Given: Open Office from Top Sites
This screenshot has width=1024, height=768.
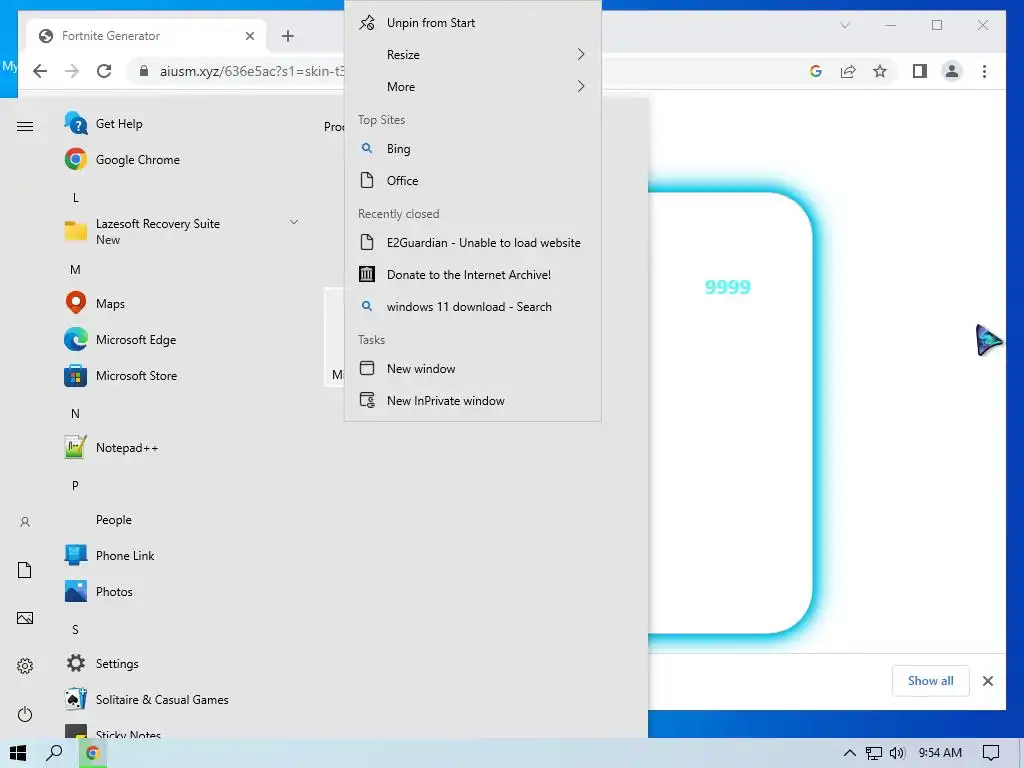Looking at the screenshot, I should 472,181.
